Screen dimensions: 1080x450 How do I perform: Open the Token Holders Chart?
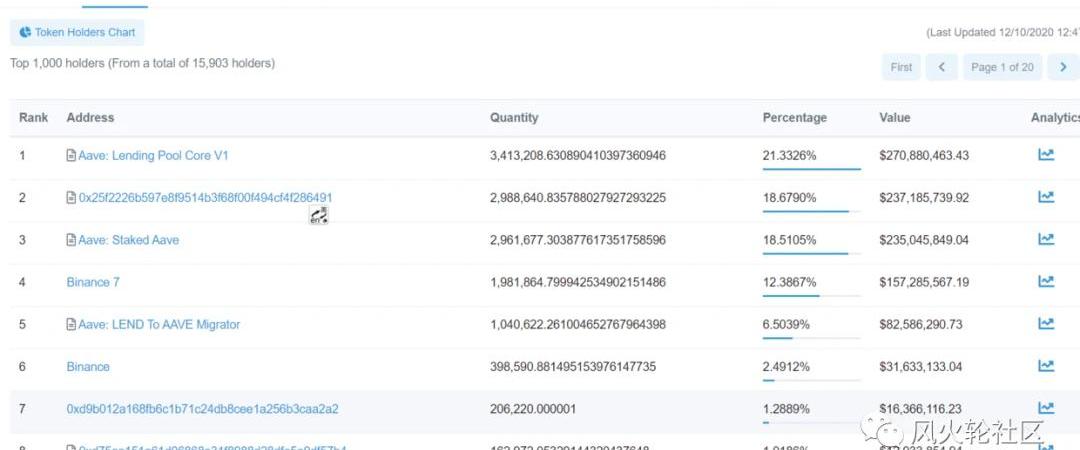click(77, 32)
